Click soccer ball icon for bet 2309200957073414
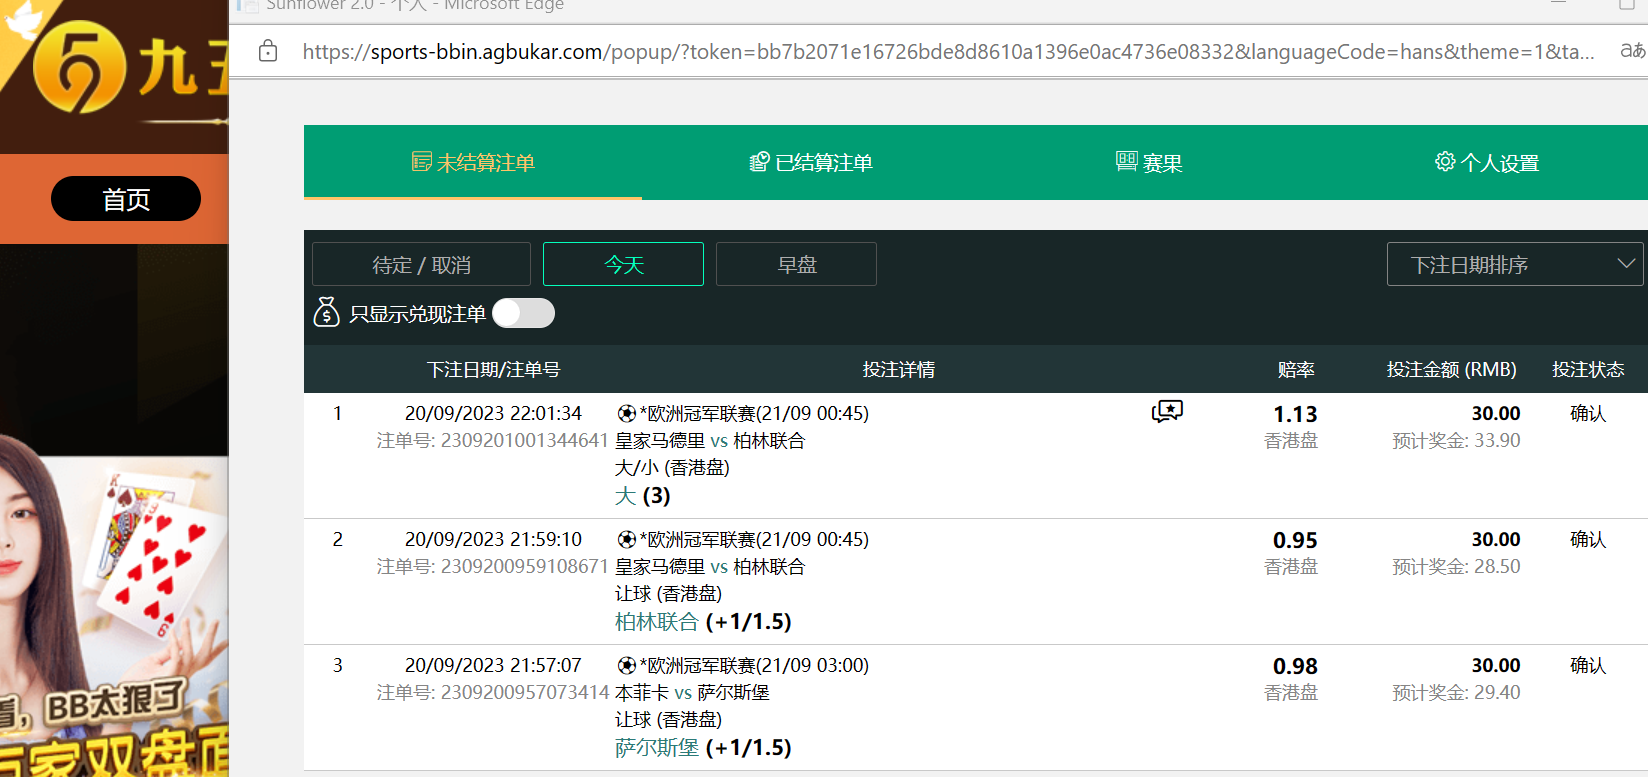The width and height of the screenshot is (1648, 777). coord(627,665)
